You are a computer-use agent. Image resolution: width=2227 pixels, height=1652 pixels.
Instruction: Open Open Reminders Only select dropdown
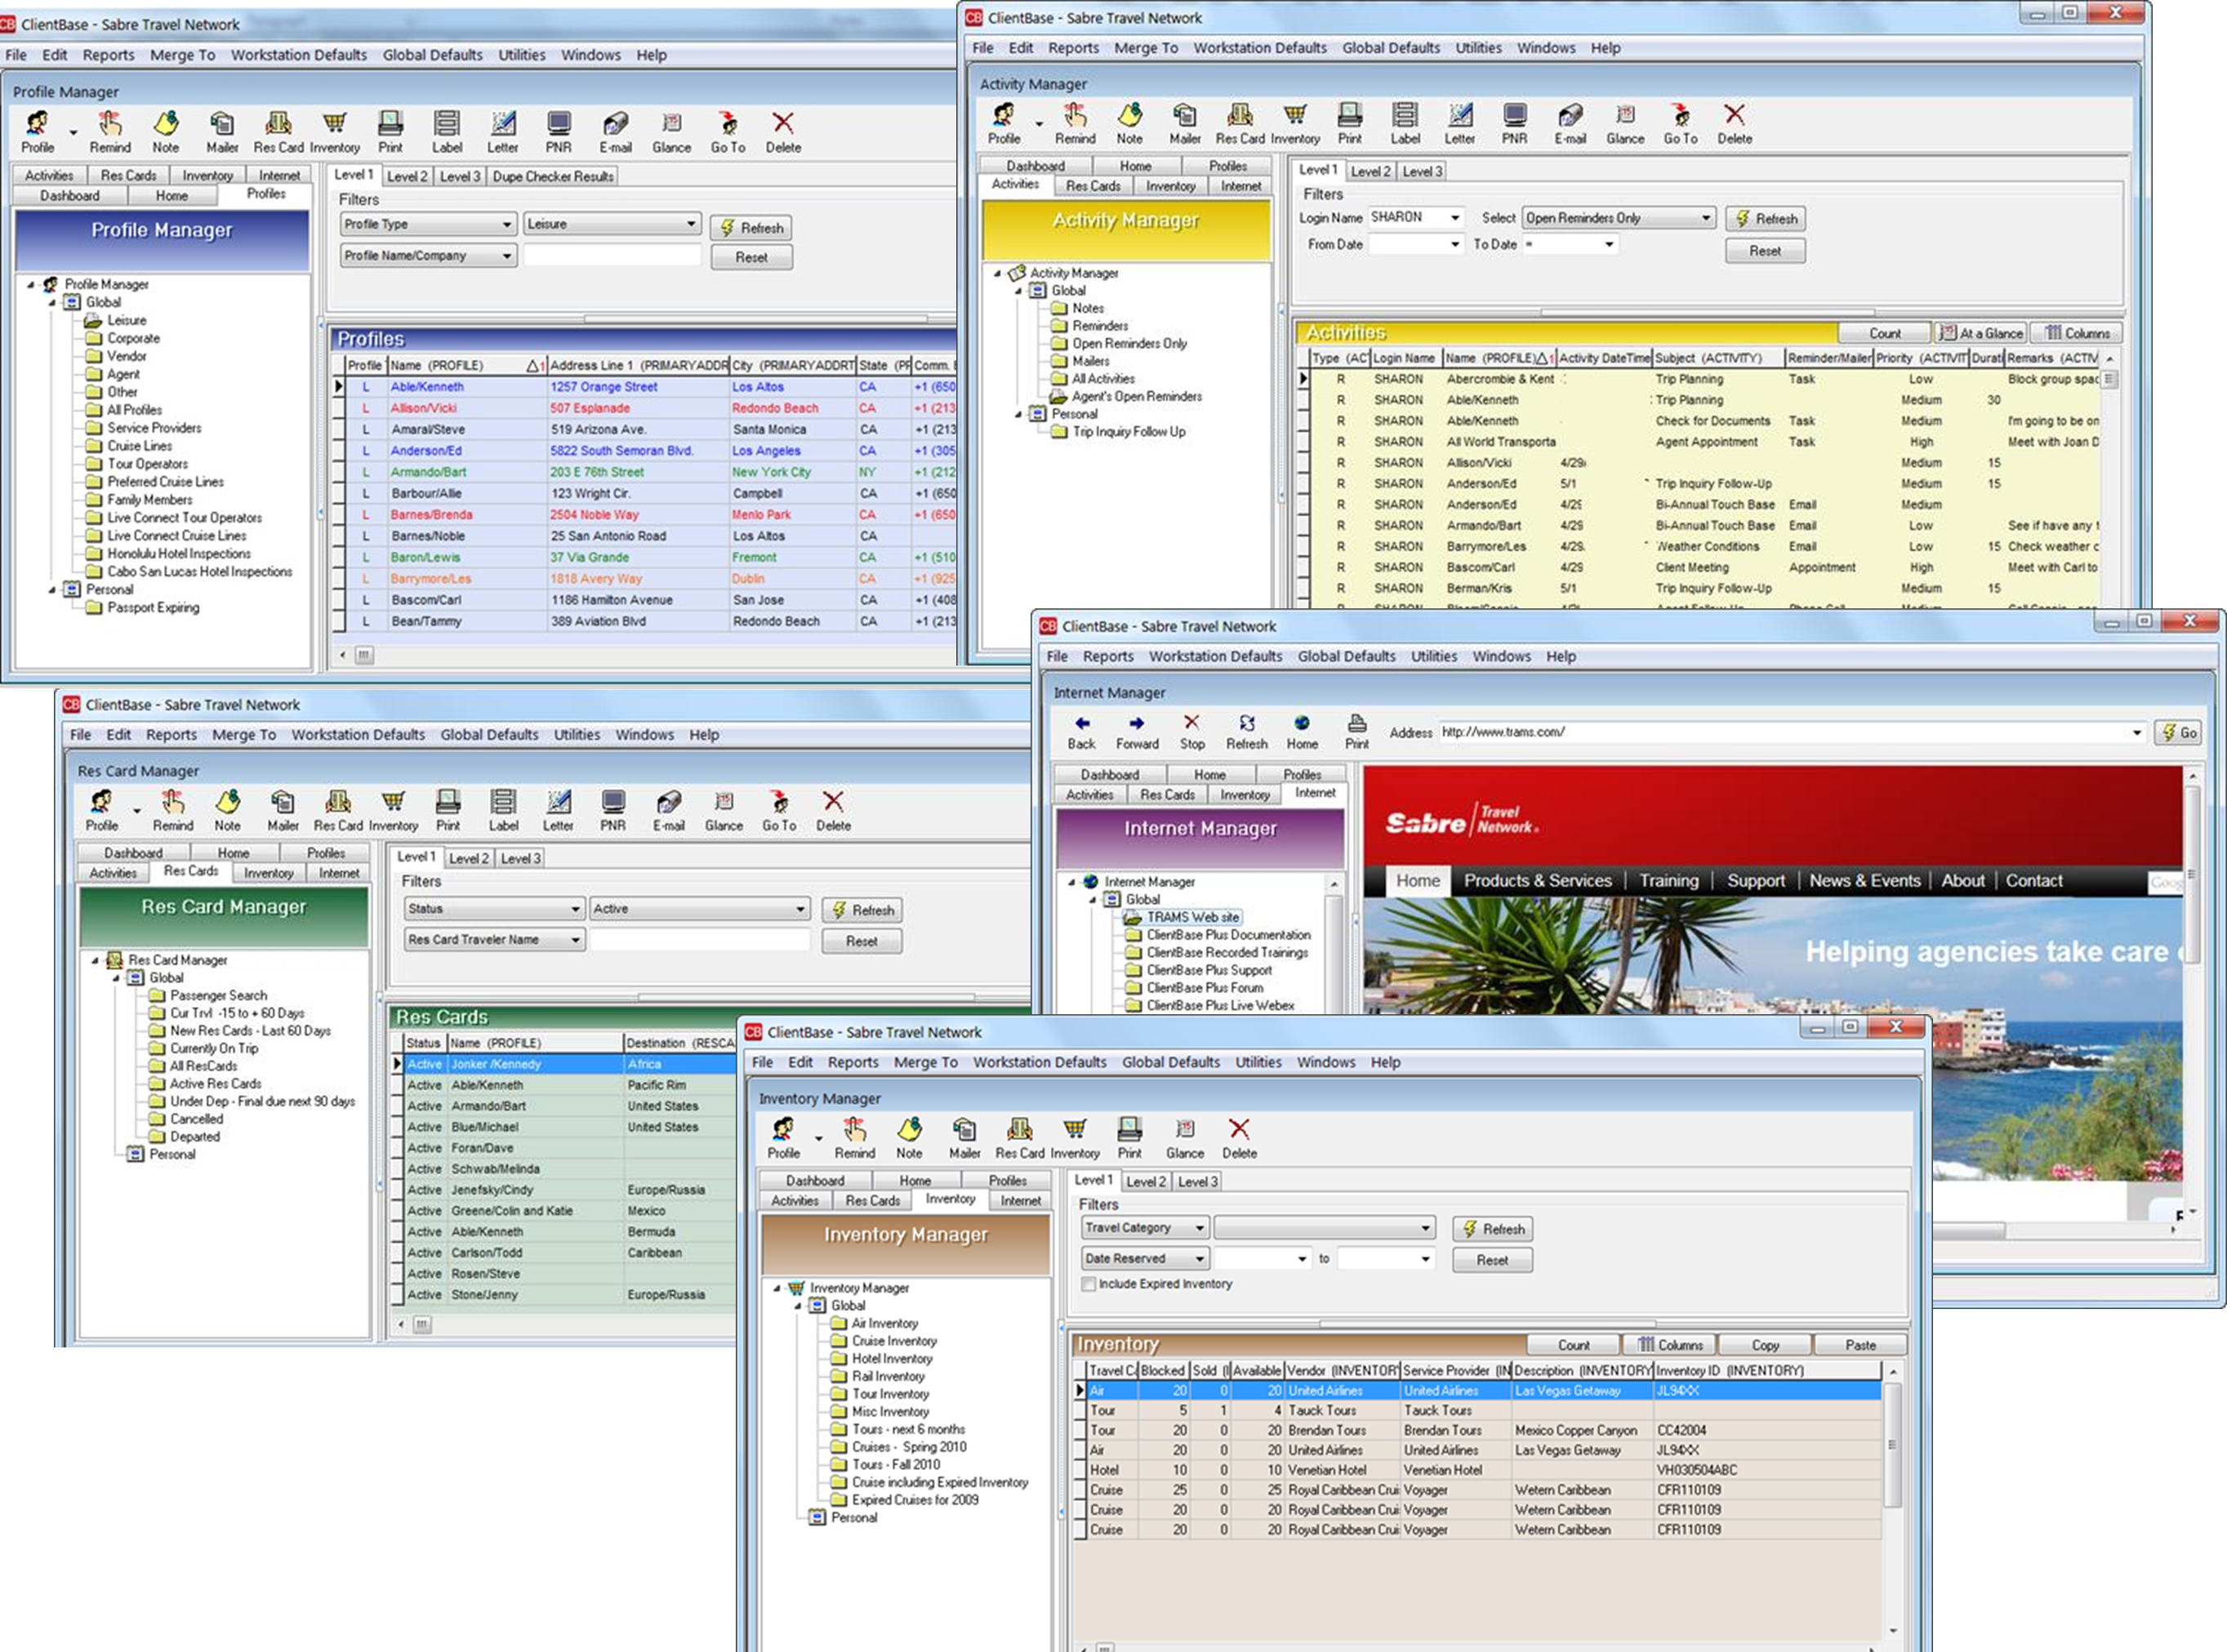click(x=1618, y=218)
